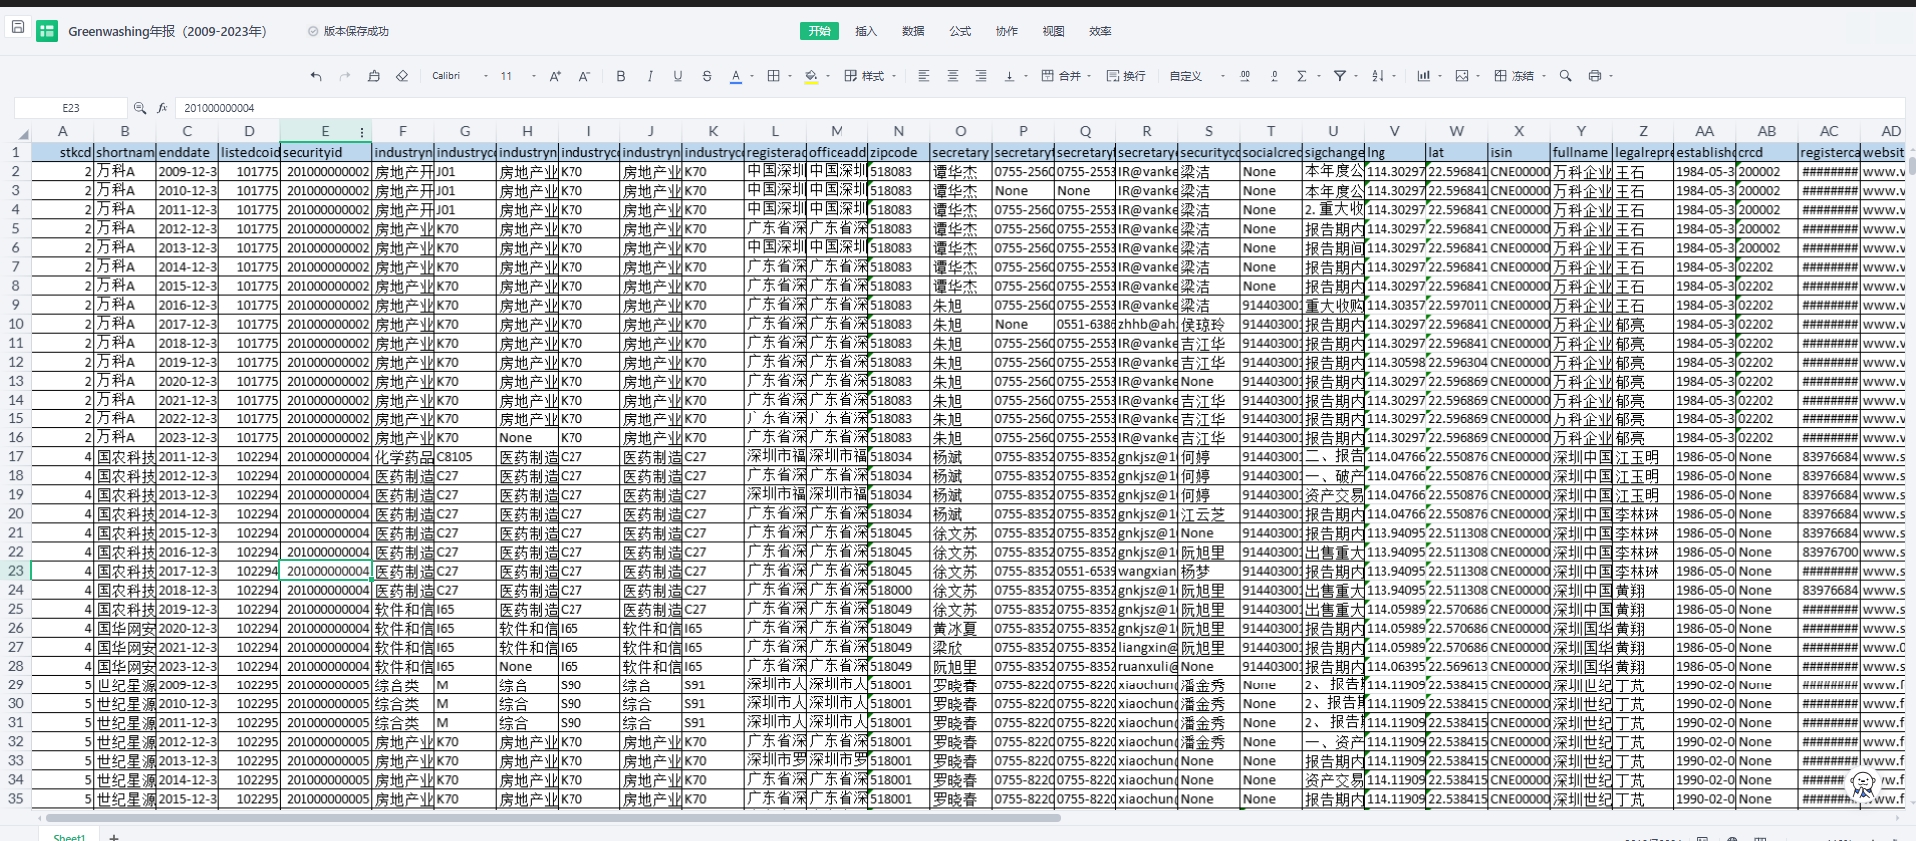1916x841 pixels.
Task: Expand the 自定义 number format dropdown
Action: [x=1197, y=76]
